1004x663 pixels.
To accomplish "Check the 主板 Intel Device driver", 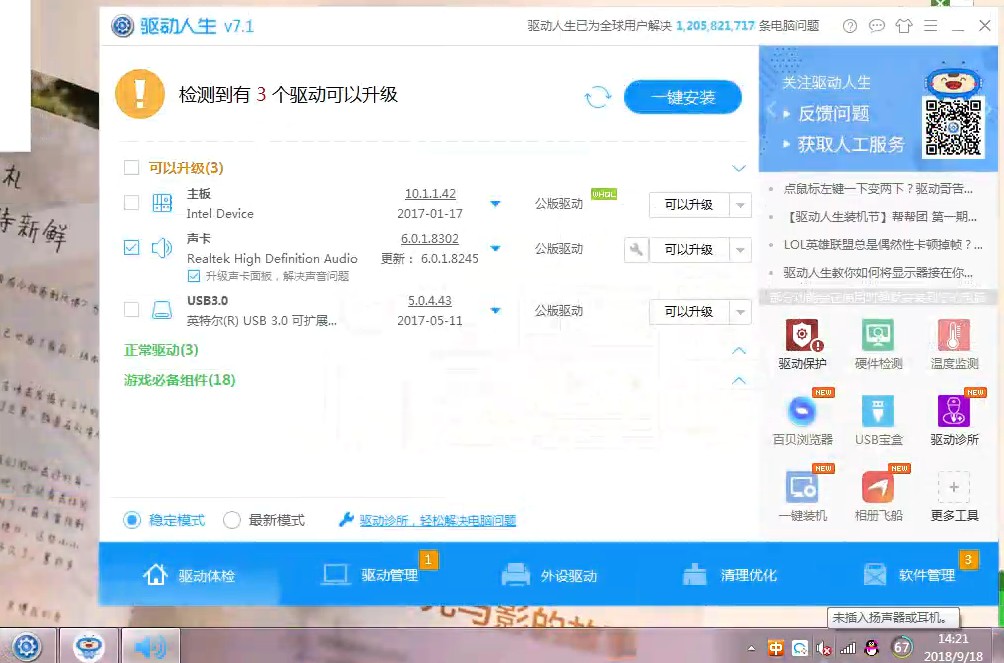I will point(131,203).
